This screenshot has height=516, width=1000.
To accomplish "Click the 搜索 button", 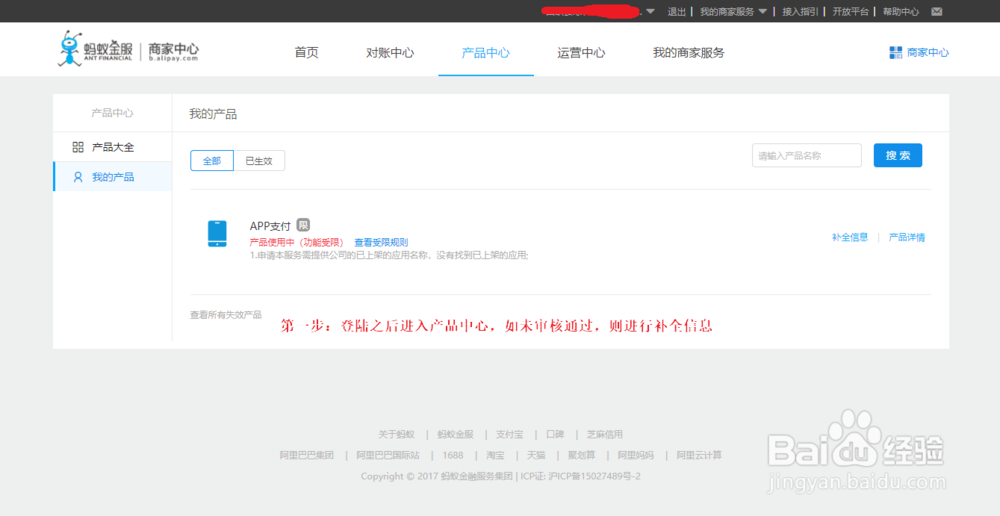I will tap(898, 156).
